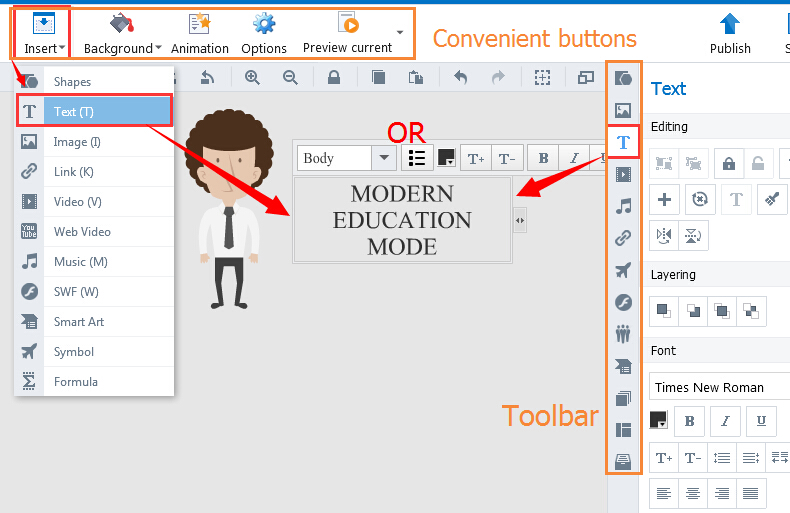
Task: Choose SWF (W) menu entry
Action: coord(94,292)
